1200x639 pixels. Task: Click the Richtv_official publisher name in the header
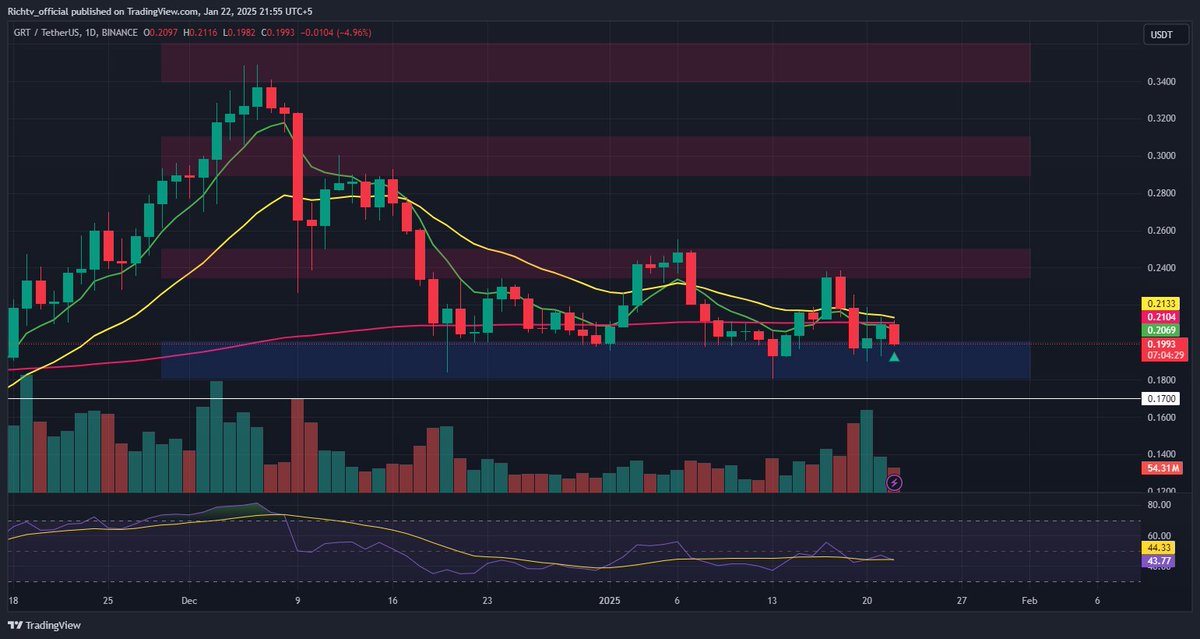tap(35, 13)
